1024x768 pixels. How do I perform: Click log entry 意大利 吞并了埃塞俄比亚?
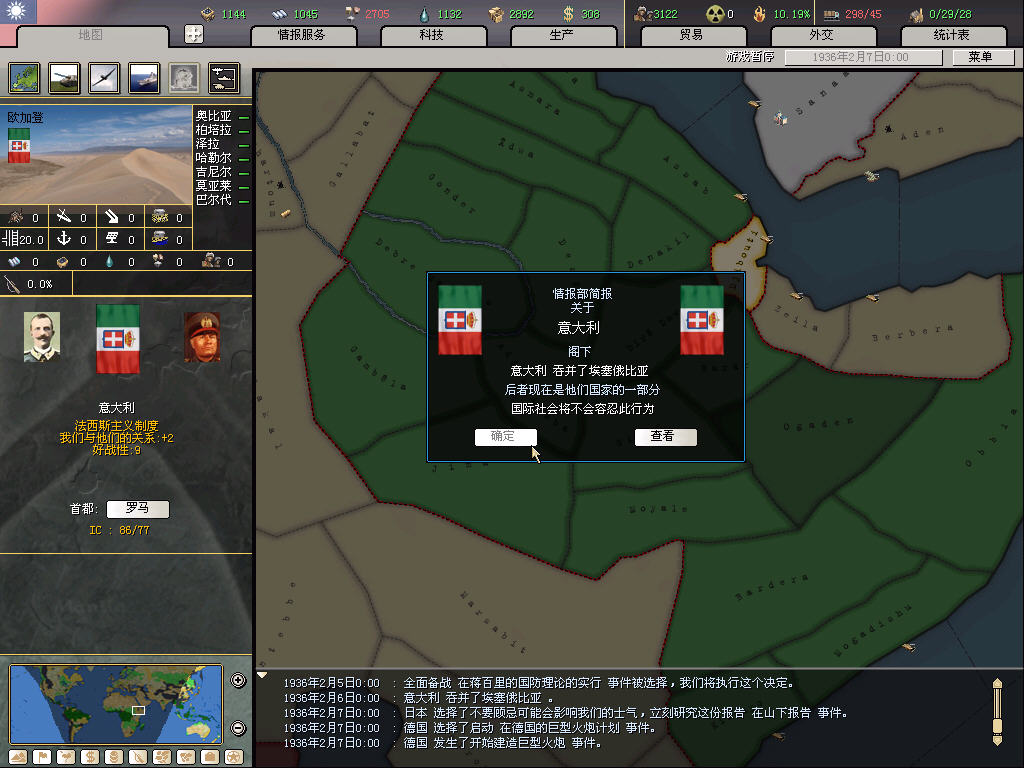[x=478, y=697]
